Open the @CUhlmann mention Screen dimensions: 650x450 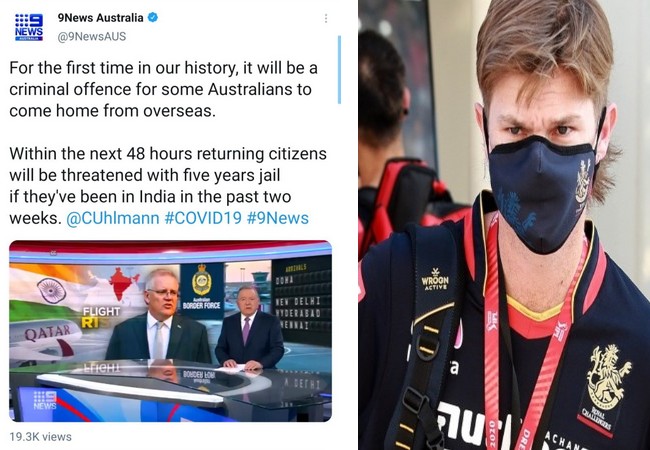tap(112, 218)
